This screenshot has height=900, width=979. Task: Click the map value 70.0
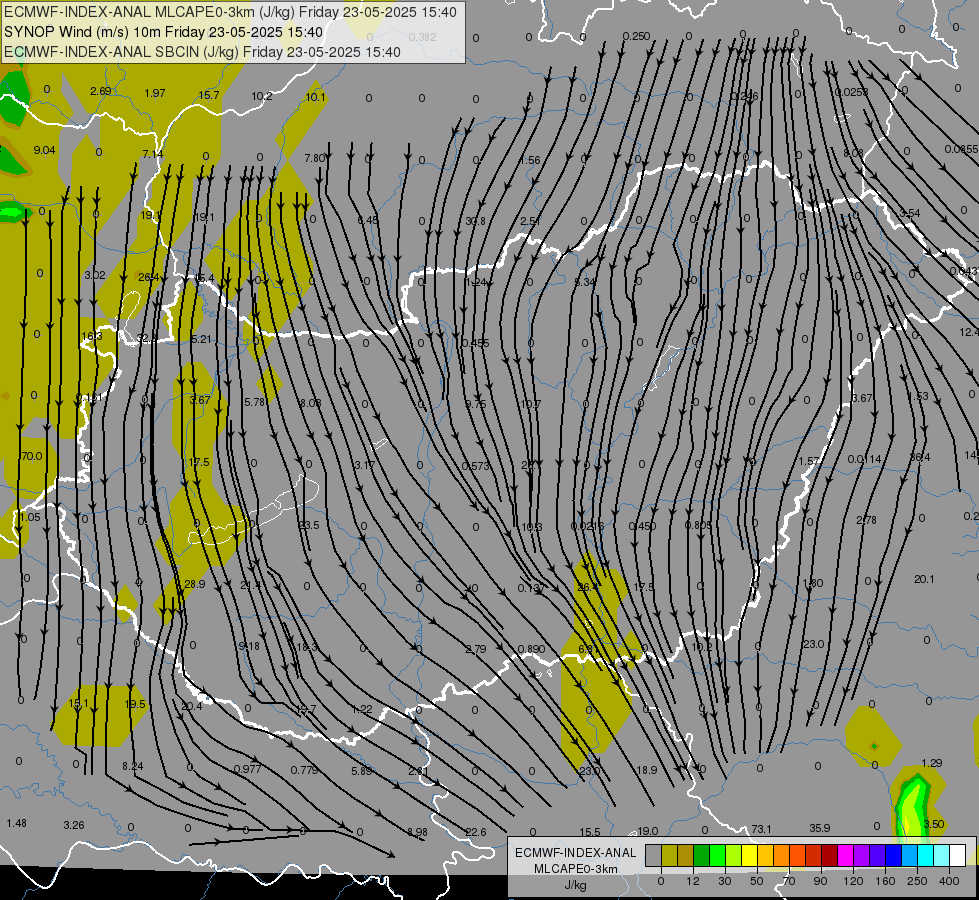click(32, 456)
